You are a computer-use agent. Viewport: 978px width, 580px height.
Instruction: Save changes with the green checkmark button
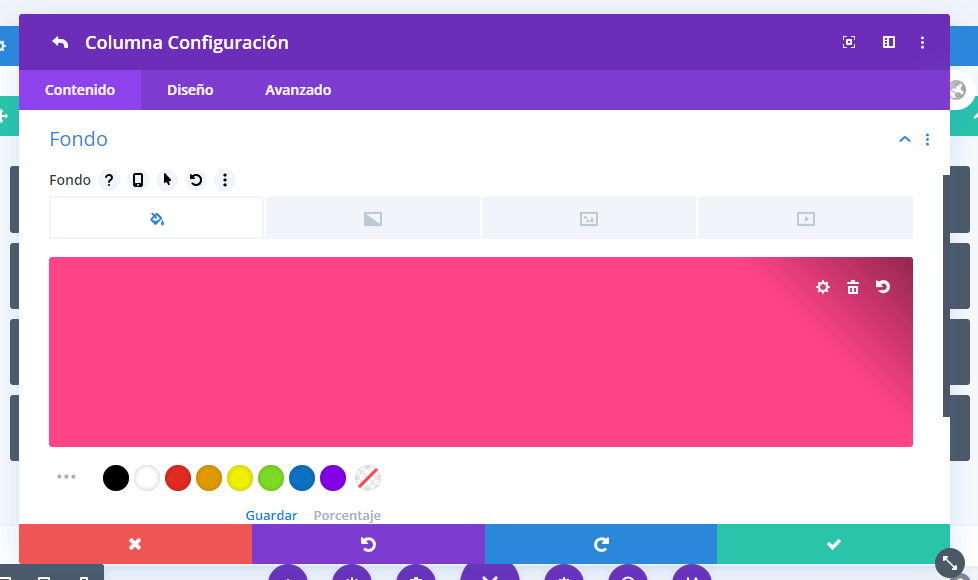(x=833, y=544)
